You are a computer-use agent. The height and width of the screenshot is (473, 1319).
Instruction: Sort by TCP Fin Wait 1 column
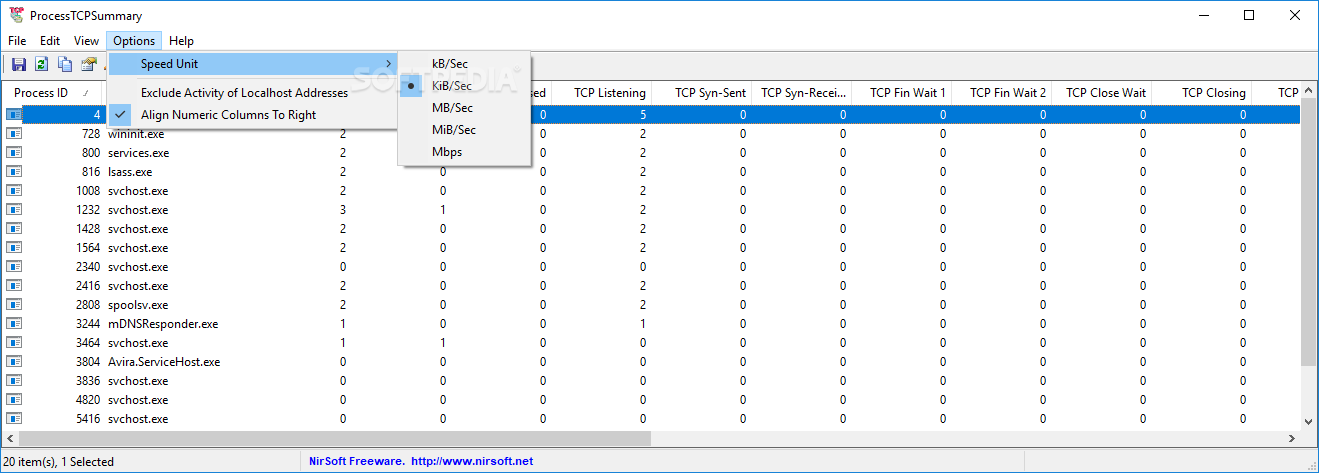pos(901,93)
